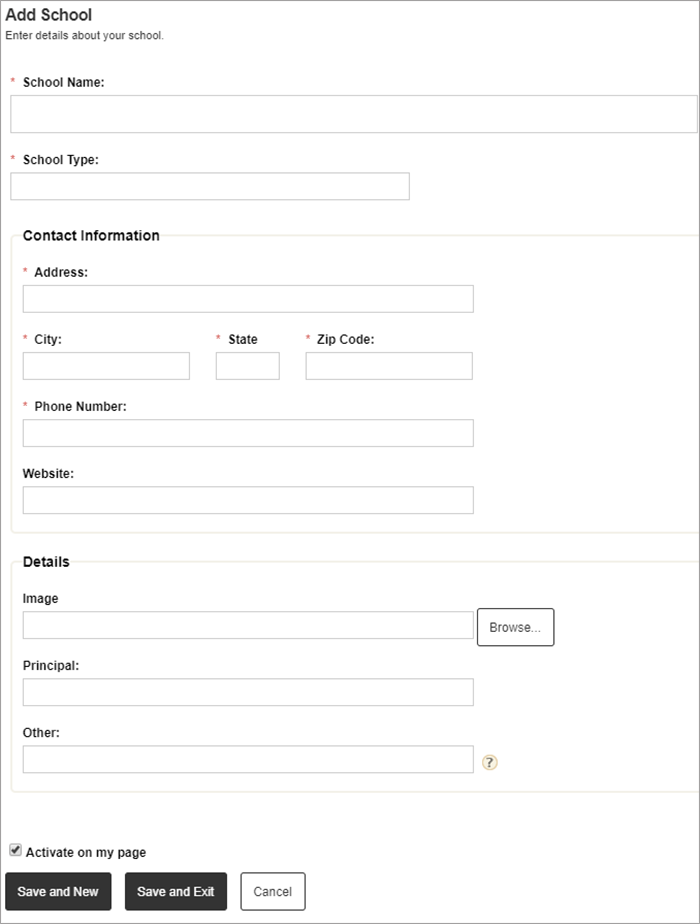Click the Image path field

click(x=247, y=624)
